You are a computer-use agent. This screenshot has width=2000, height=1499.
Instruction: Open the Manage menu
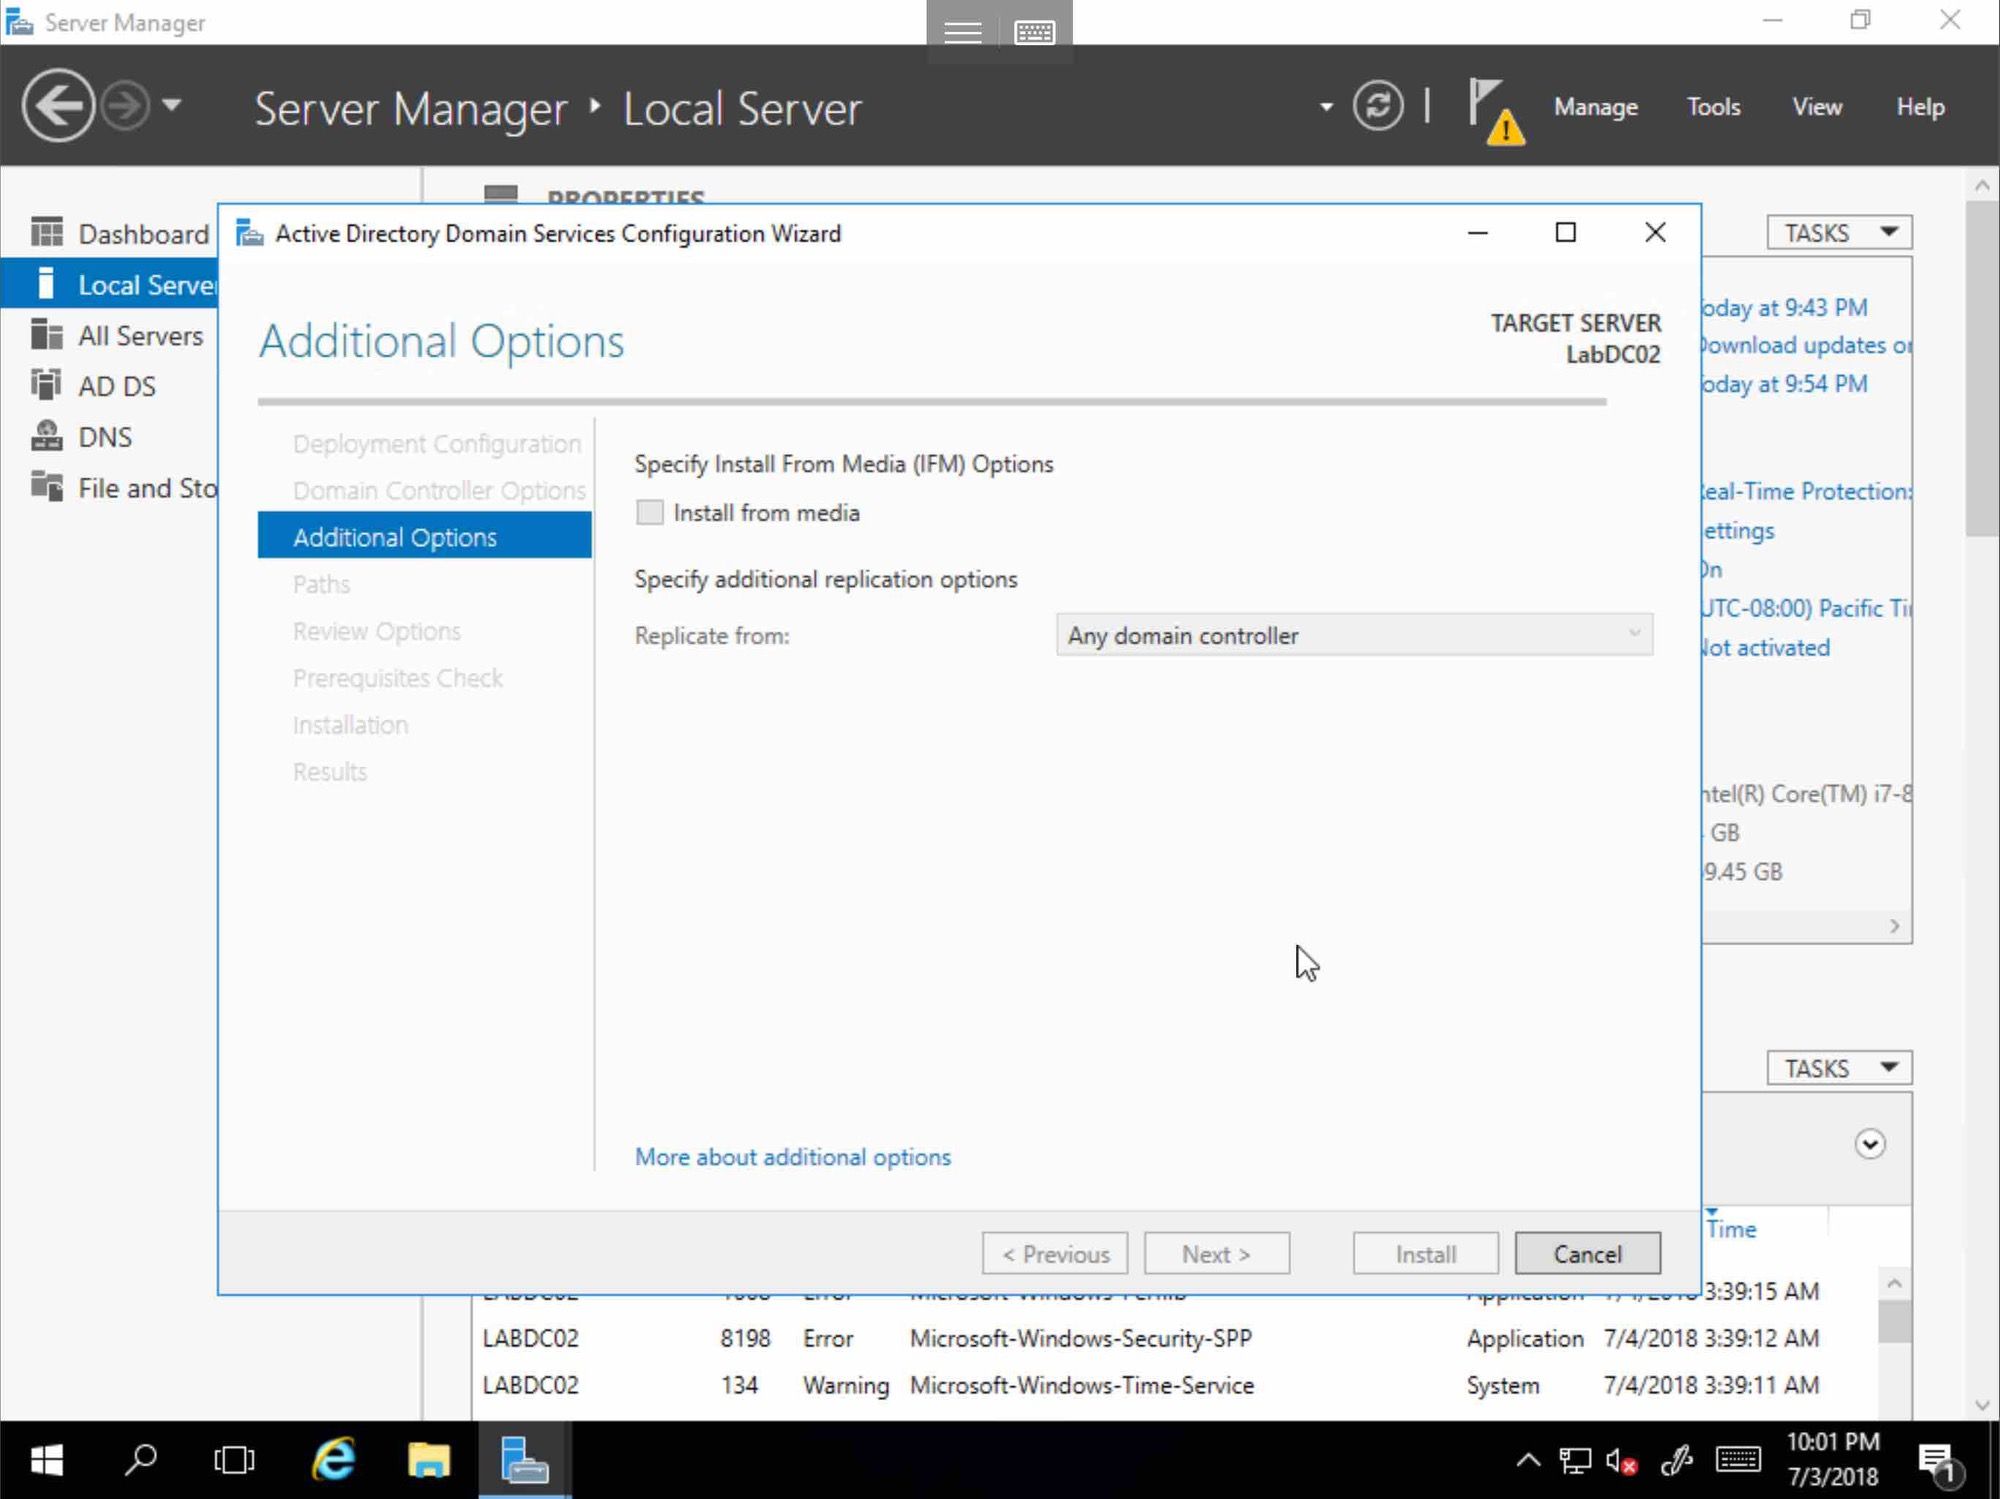[x=1596, y=106]
